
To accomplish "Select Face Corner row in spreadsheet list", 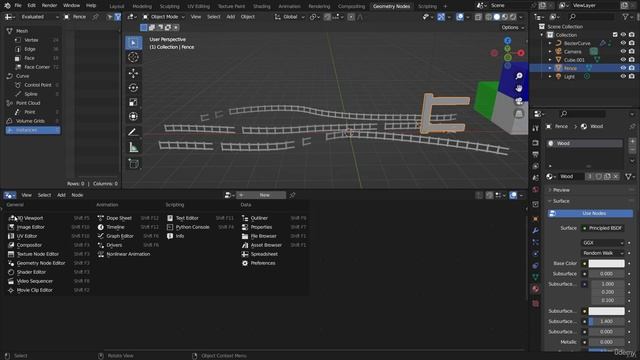I will [x=36, y=67].
